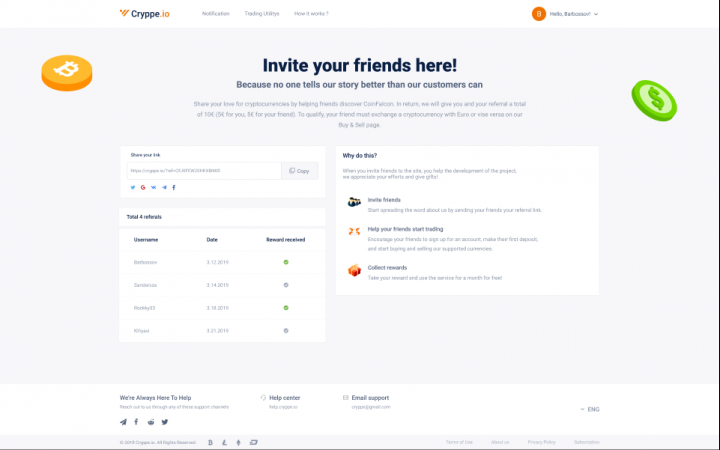This screenshot has width=720, height=450.
Task: Click the Ethereum icon in footer bar
Action: tap(238, 443)
